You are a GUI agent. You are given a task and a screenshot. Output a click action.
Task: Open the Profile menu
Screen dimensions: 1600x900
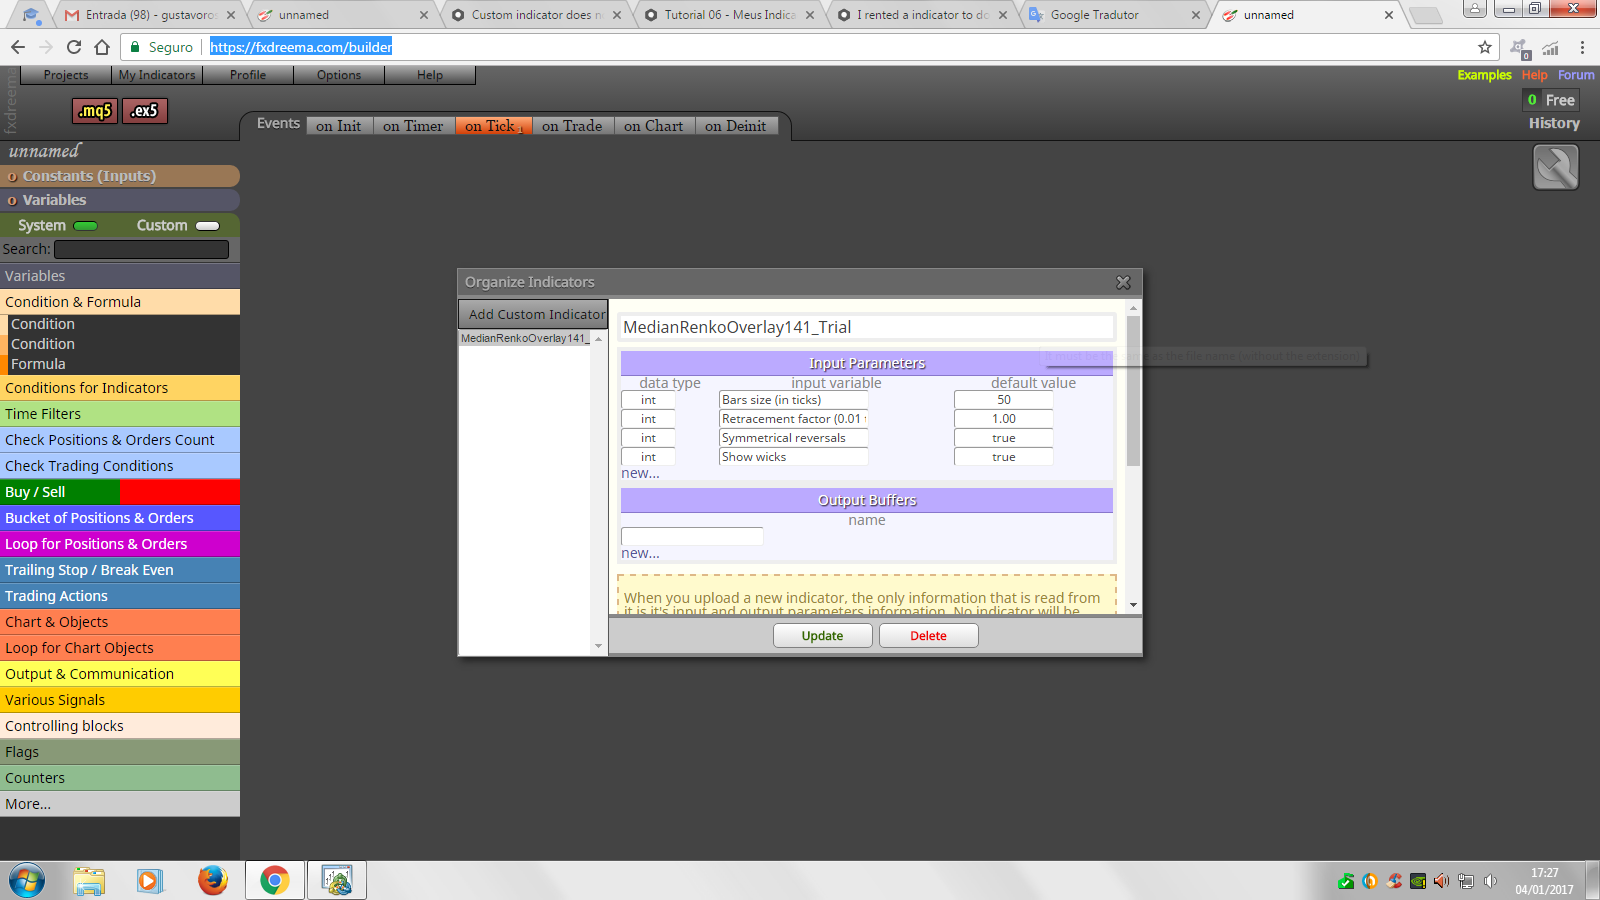coord(248,75)
